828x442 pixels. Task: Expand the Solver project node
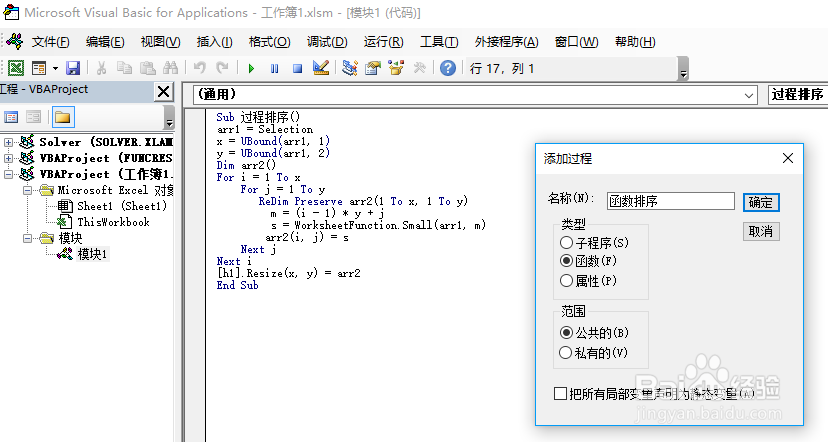coord(8,142)
